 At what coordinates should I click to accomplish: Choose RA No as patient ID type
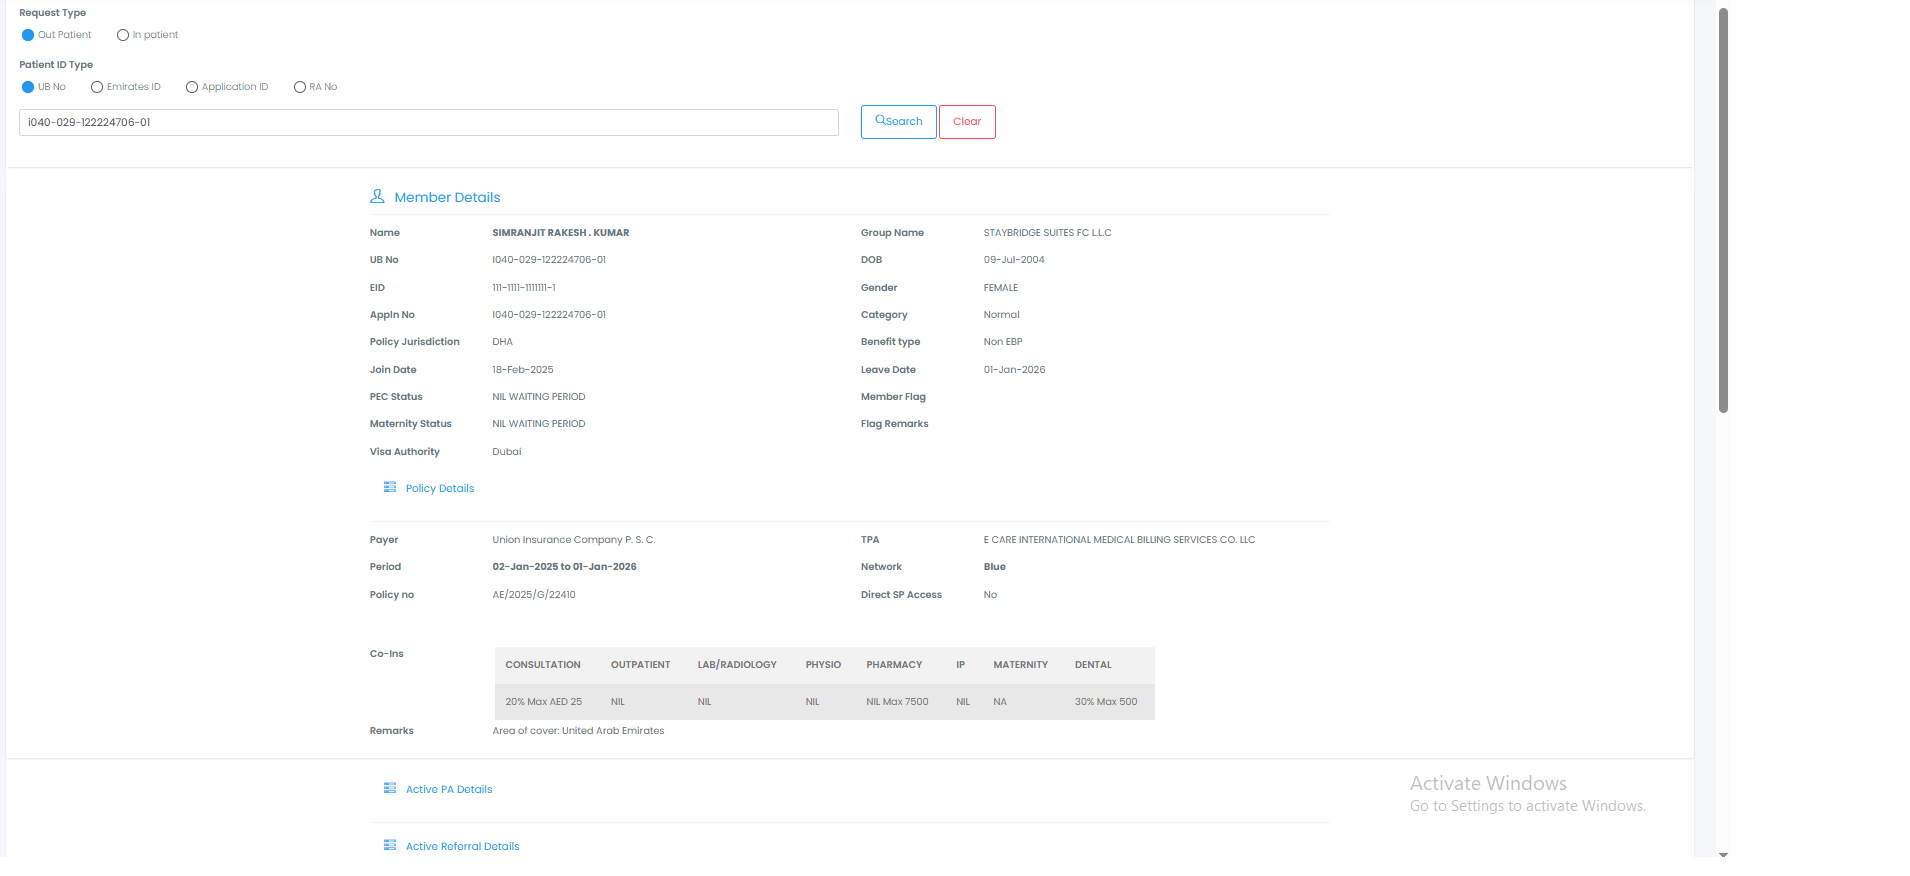tap(300, 87)
